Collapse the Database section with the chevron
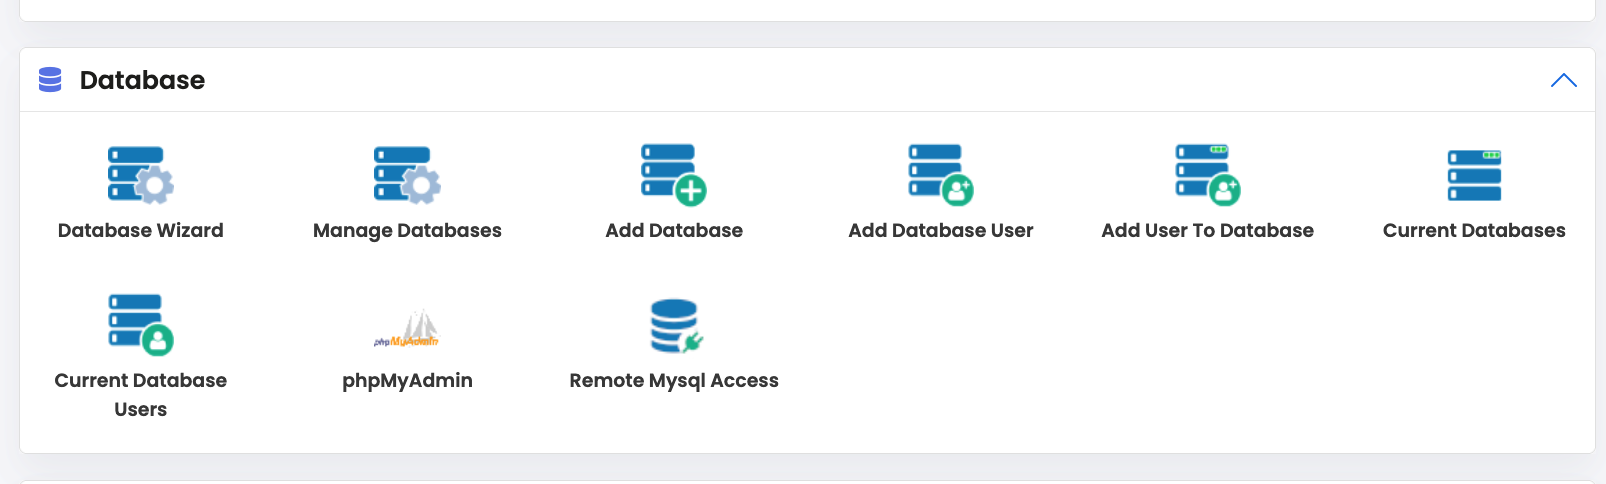 click(x=1563, y=80)
